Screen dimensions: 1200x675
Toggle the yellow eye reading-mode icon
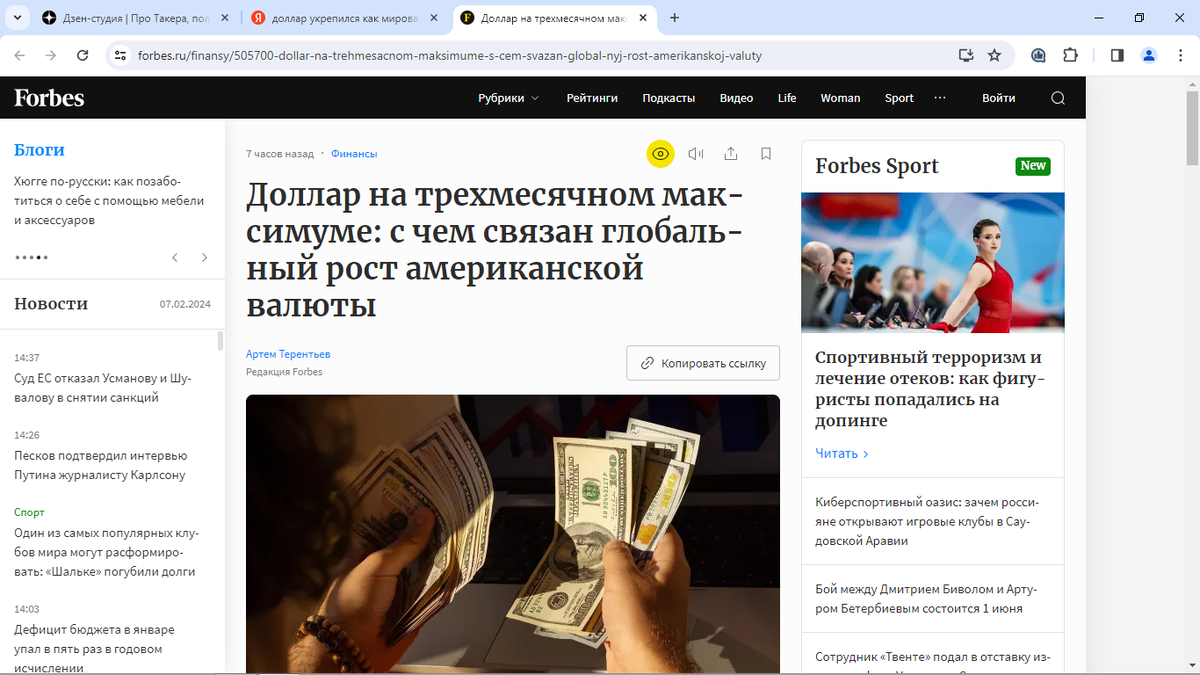click(660, 154)
